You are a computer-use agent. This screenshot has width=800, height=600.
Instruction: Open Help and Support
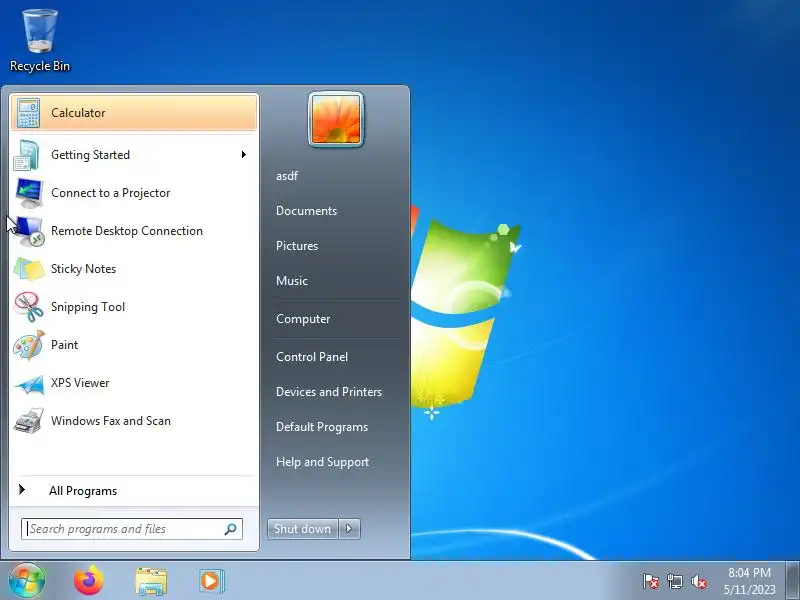tap(322, 462)
